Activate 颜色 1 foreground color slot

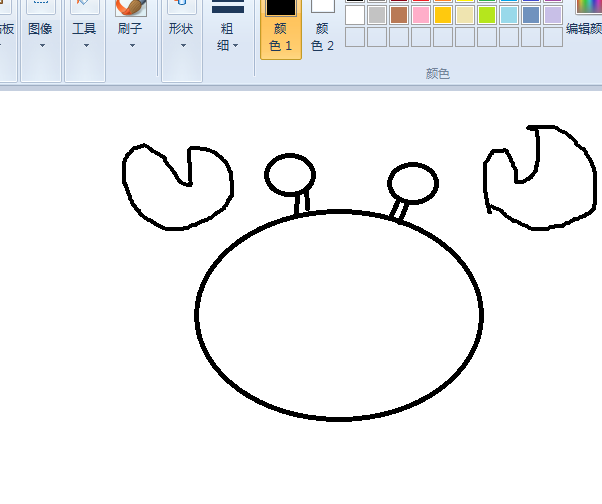281,29
